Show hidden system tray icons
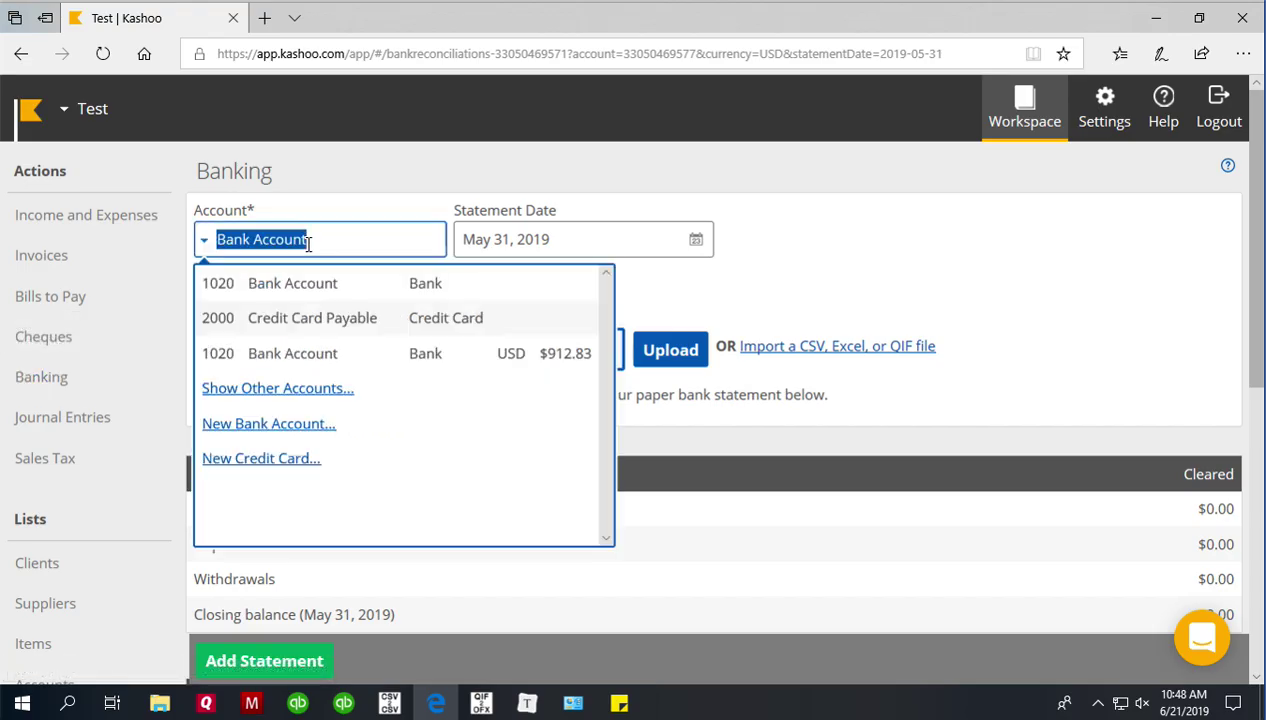This screenshot has width=1266, height=720. pos(1097,703)
